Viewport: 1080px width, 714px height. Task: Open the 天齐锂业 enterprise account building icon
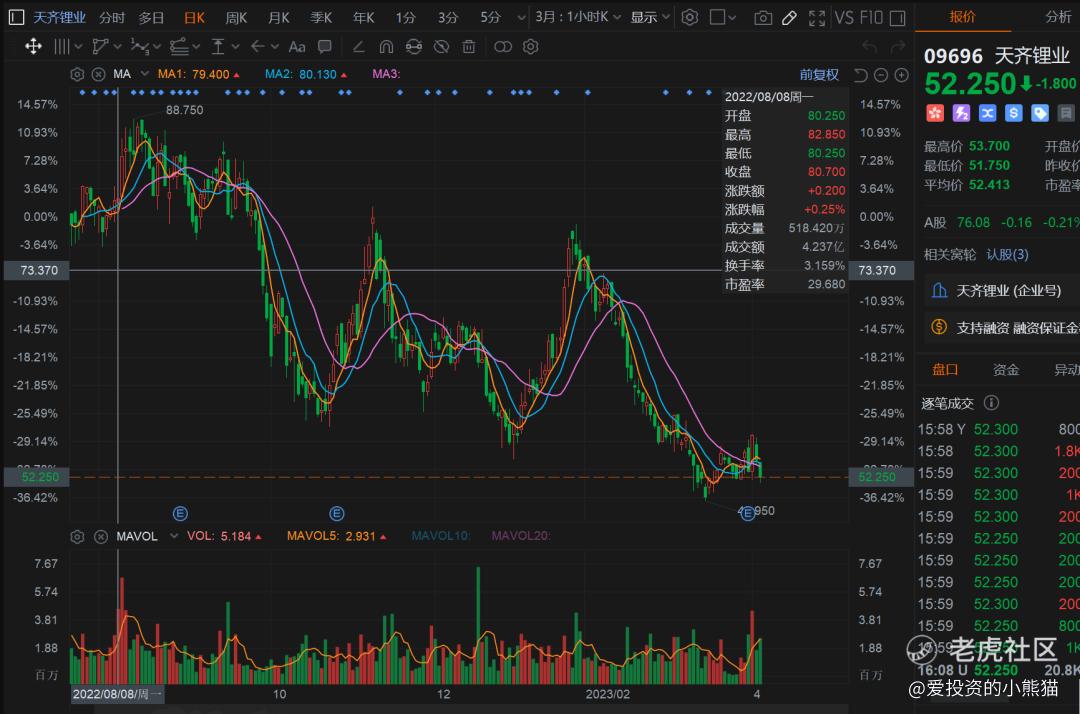pos(939,291)
